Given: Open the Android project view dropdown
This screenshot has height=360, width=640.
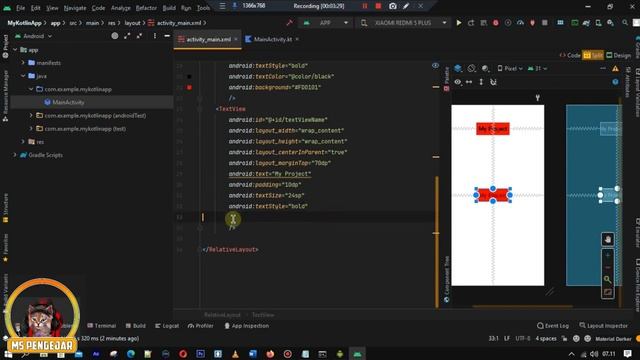Looking at the screenshot, I should point(34,36).
